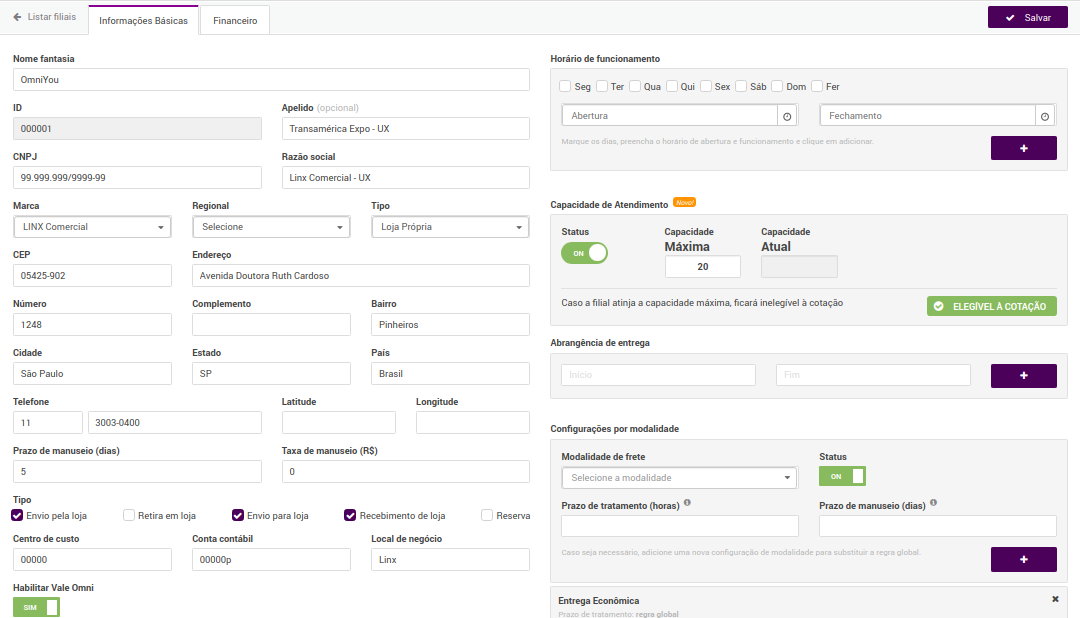Click the Abertura time field
This screenshot has width=1080, height=618.
coord(669,116)
